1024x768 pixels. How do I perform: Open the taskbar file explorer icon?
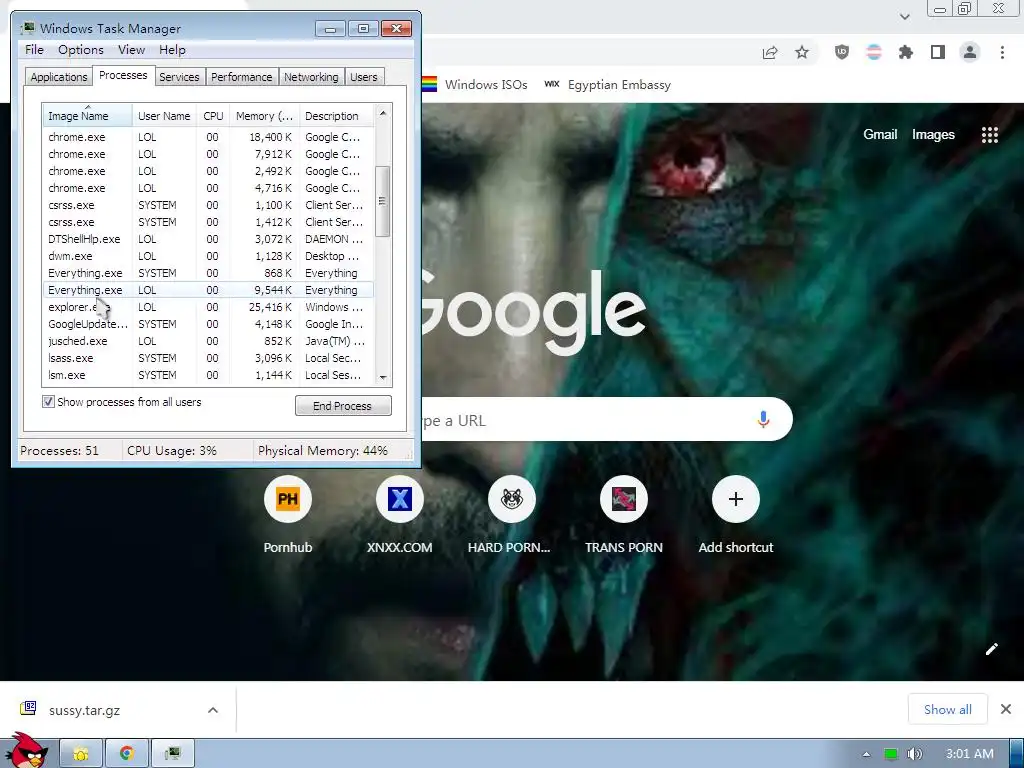[81, 754]
